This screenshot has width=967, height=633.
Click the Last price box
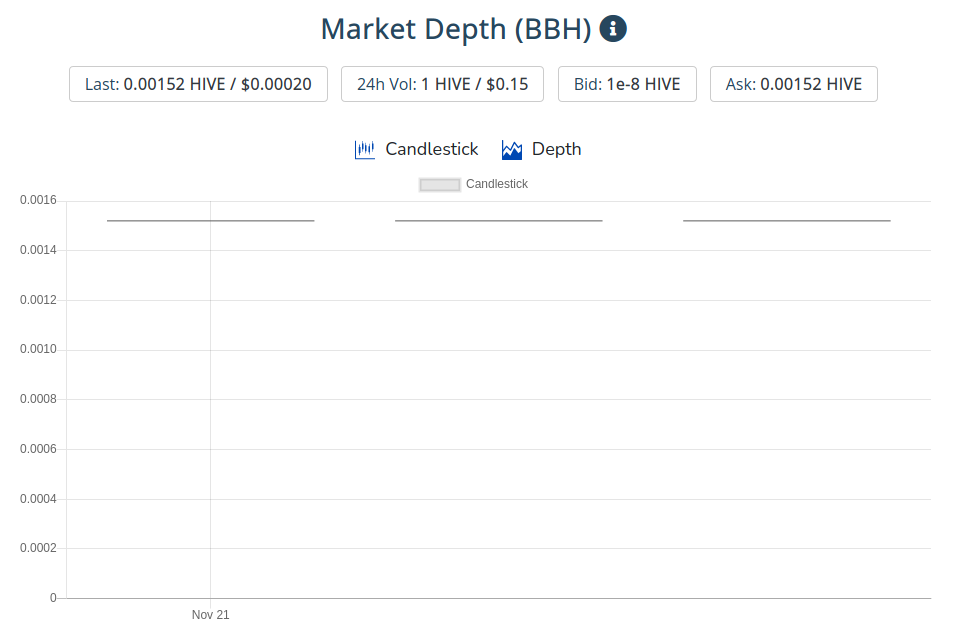click(x=199, y=84)
